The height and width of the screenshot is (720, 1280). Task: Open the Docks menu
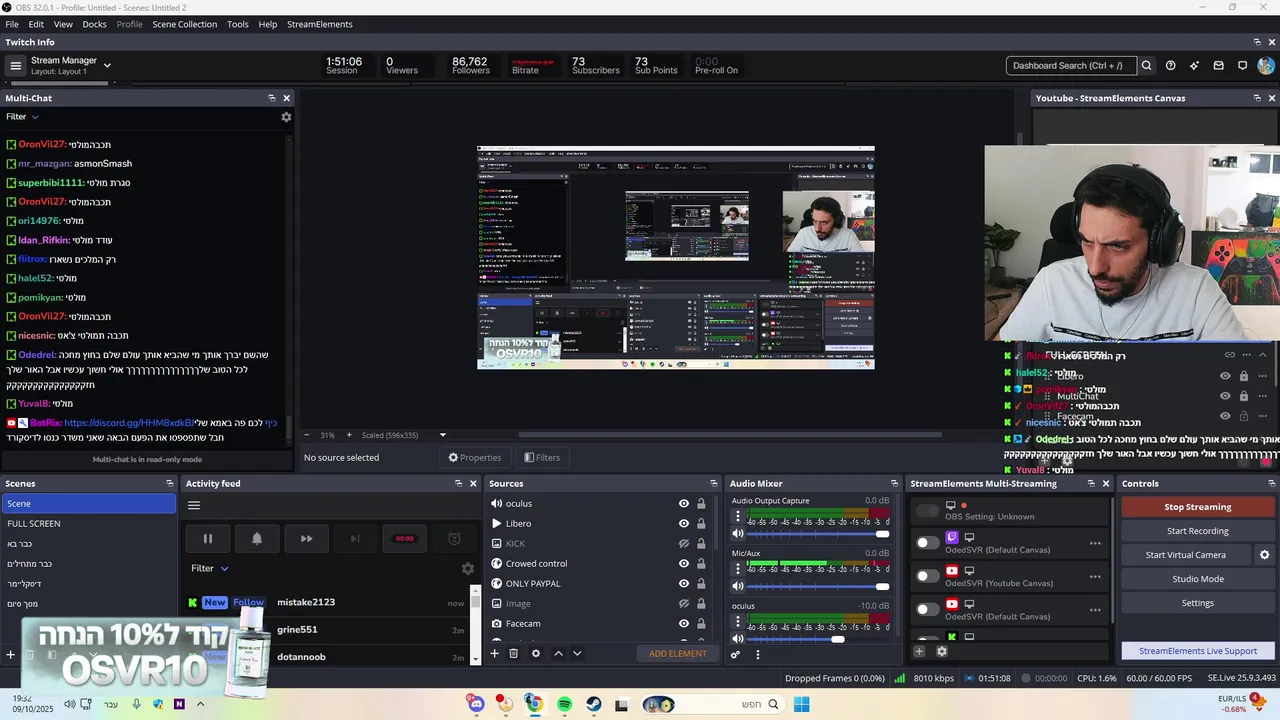pyautogui.click(x=94, y=24)
